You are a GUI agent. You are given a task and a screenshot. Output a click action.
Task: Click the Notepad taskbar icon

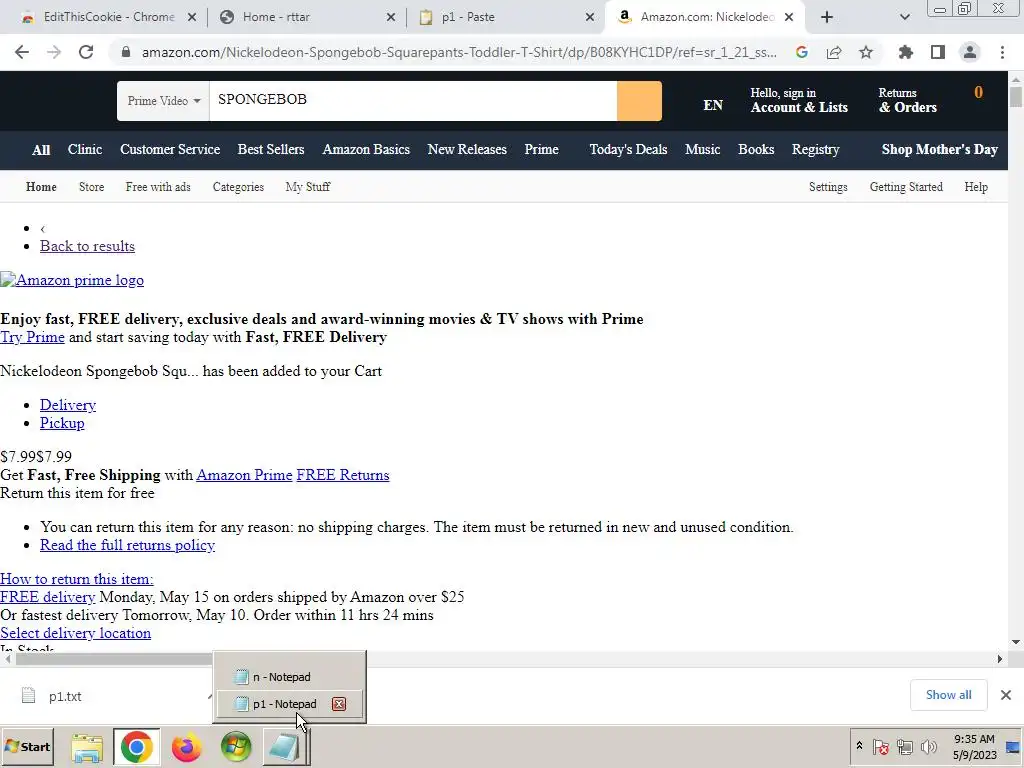point(285,747)
